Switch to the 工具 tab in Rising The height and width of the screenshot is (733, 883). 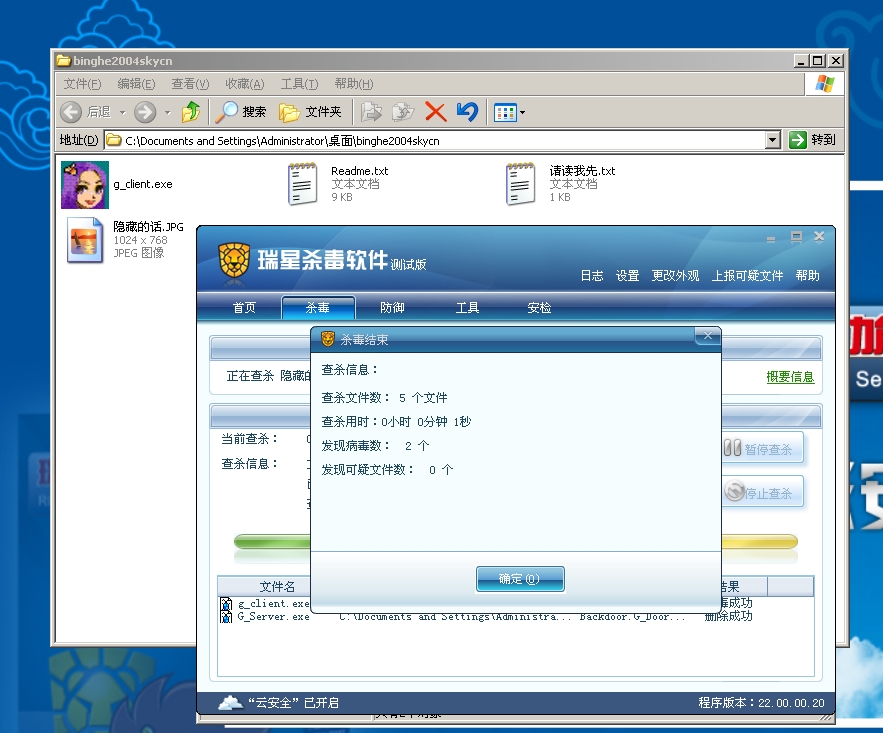pyautogui.click(x=467, y=307)
